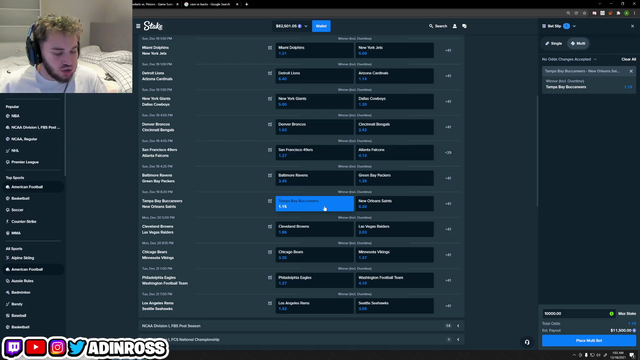This screenshot has height=360, width=640.
Task: Open the No Odds Changes Accepted dropdown
Action: tap(569, 60)
